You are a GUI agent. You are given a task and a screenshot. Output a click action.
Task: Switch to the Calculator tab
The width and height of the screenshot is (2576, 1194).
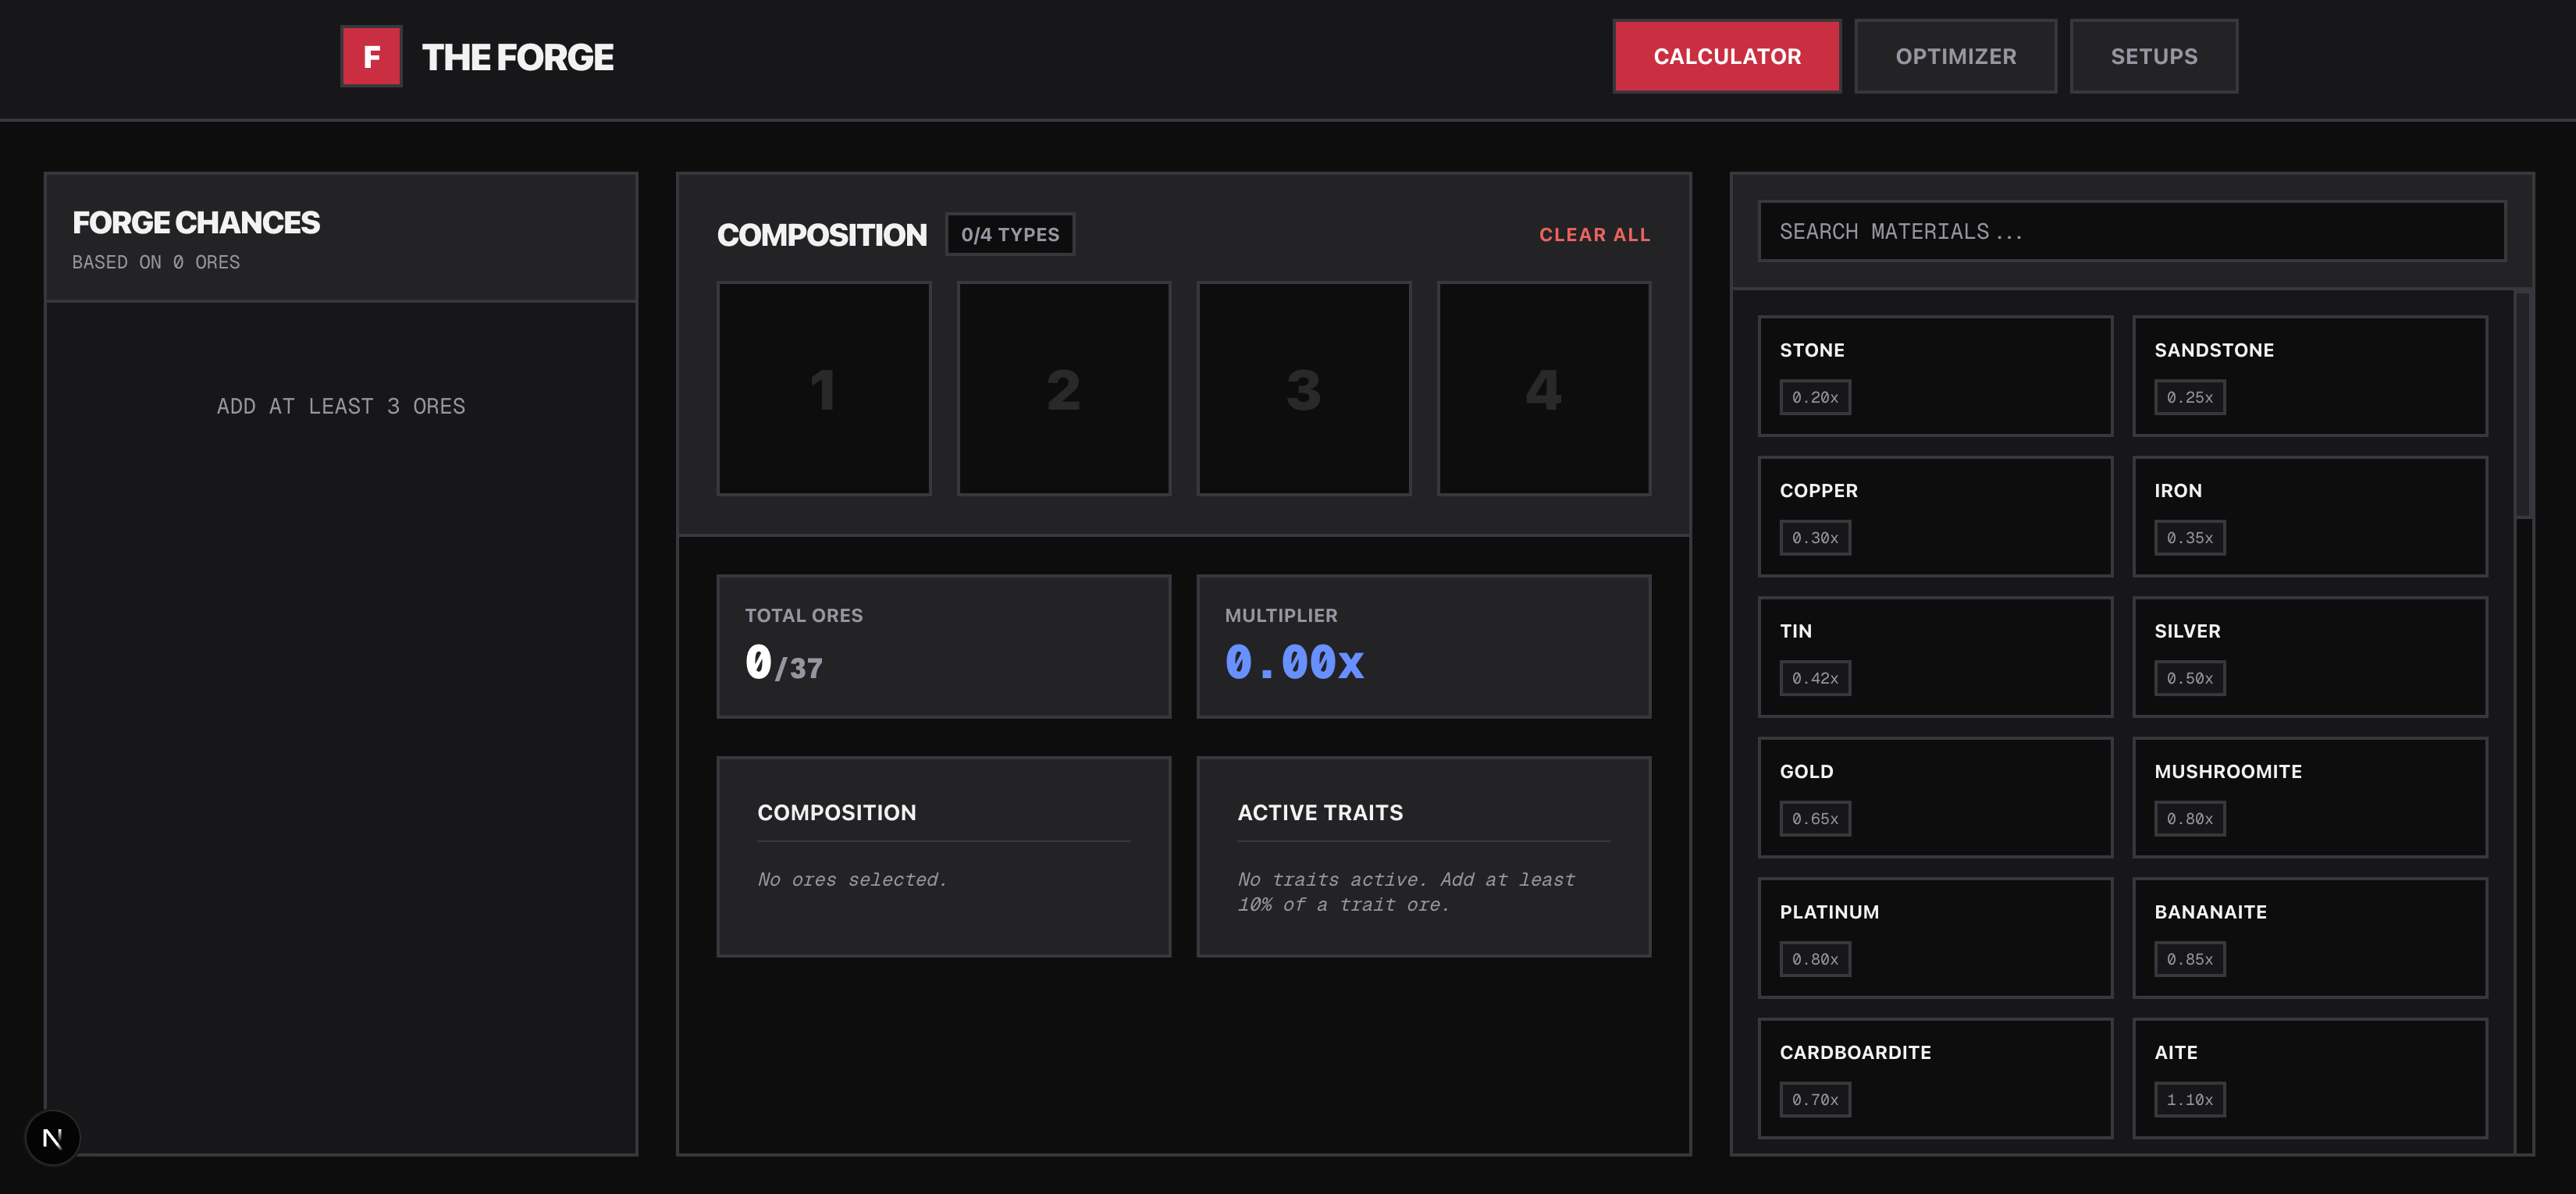pos(1726,56)
